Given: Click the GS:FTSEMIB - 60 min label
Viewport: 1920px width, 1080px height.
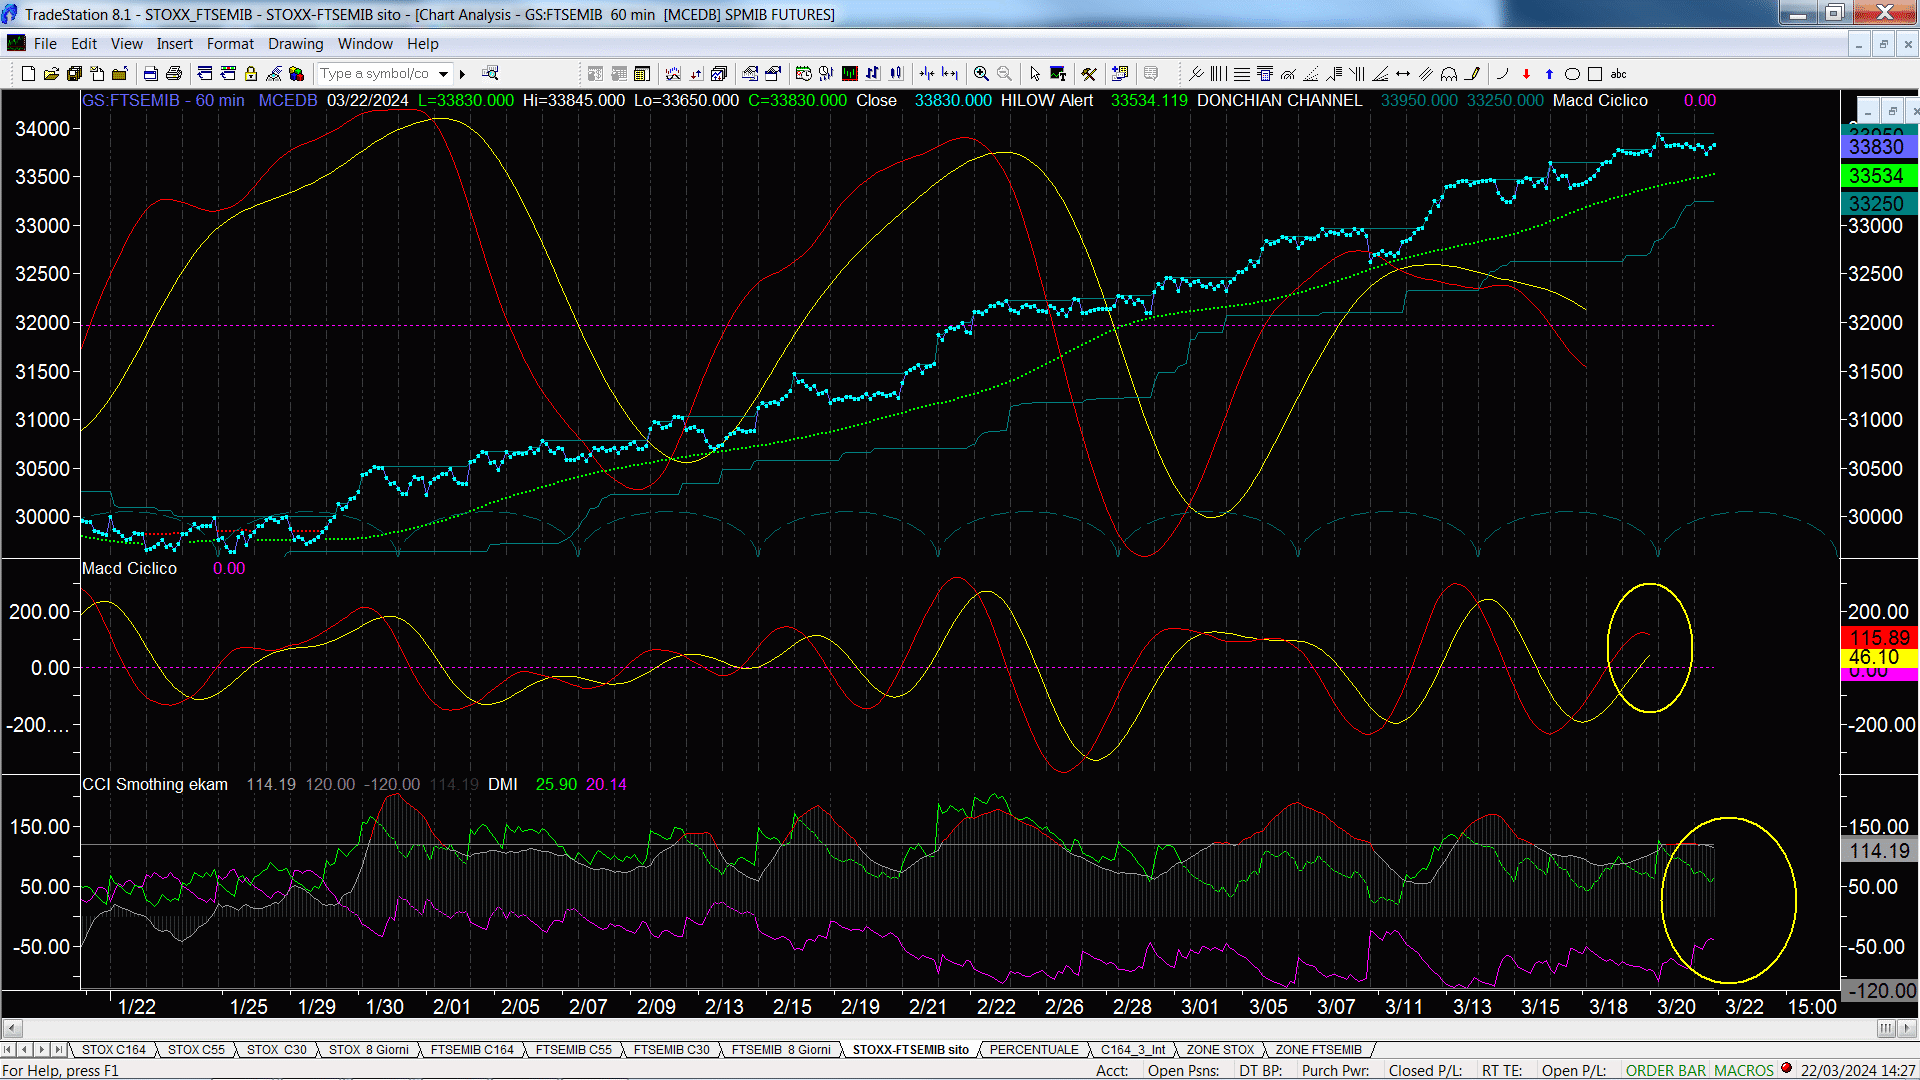Looking at the screenshot, I should pyautogui.click(x=163, y=100).
